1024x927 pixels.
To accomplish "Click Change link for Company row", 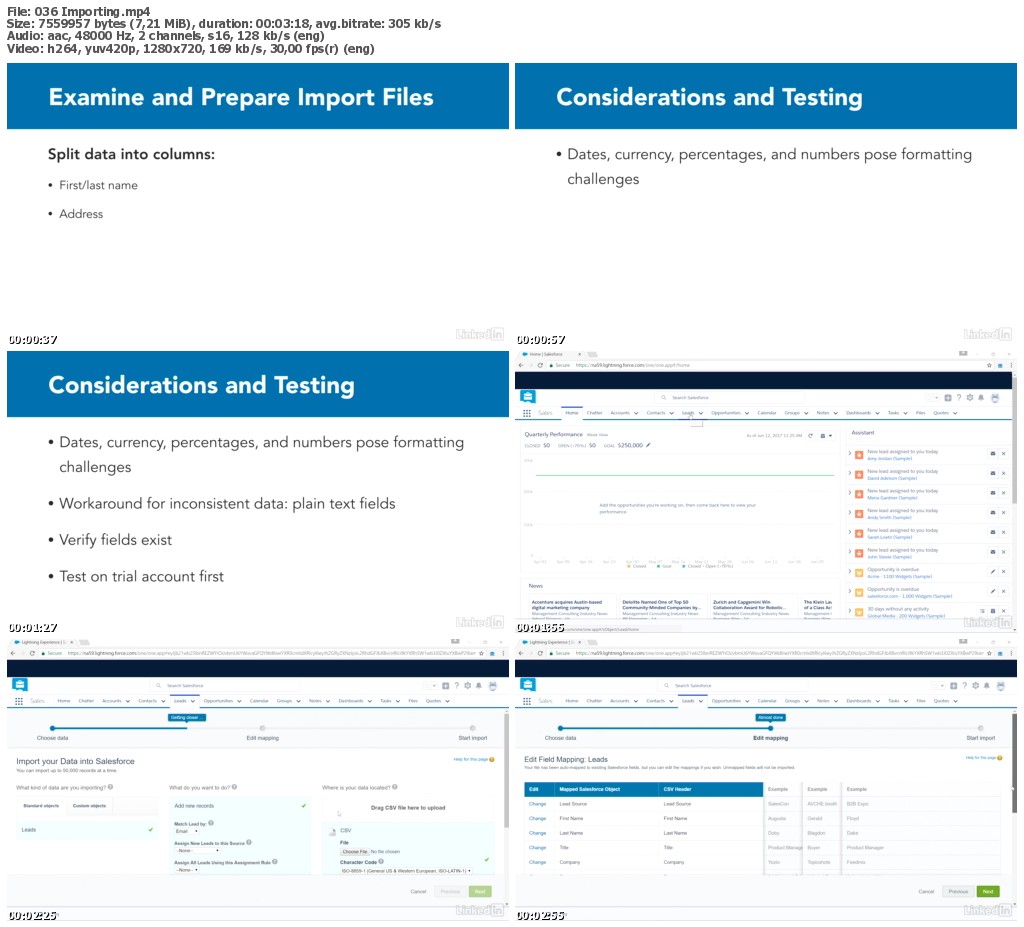I will 537,862.
